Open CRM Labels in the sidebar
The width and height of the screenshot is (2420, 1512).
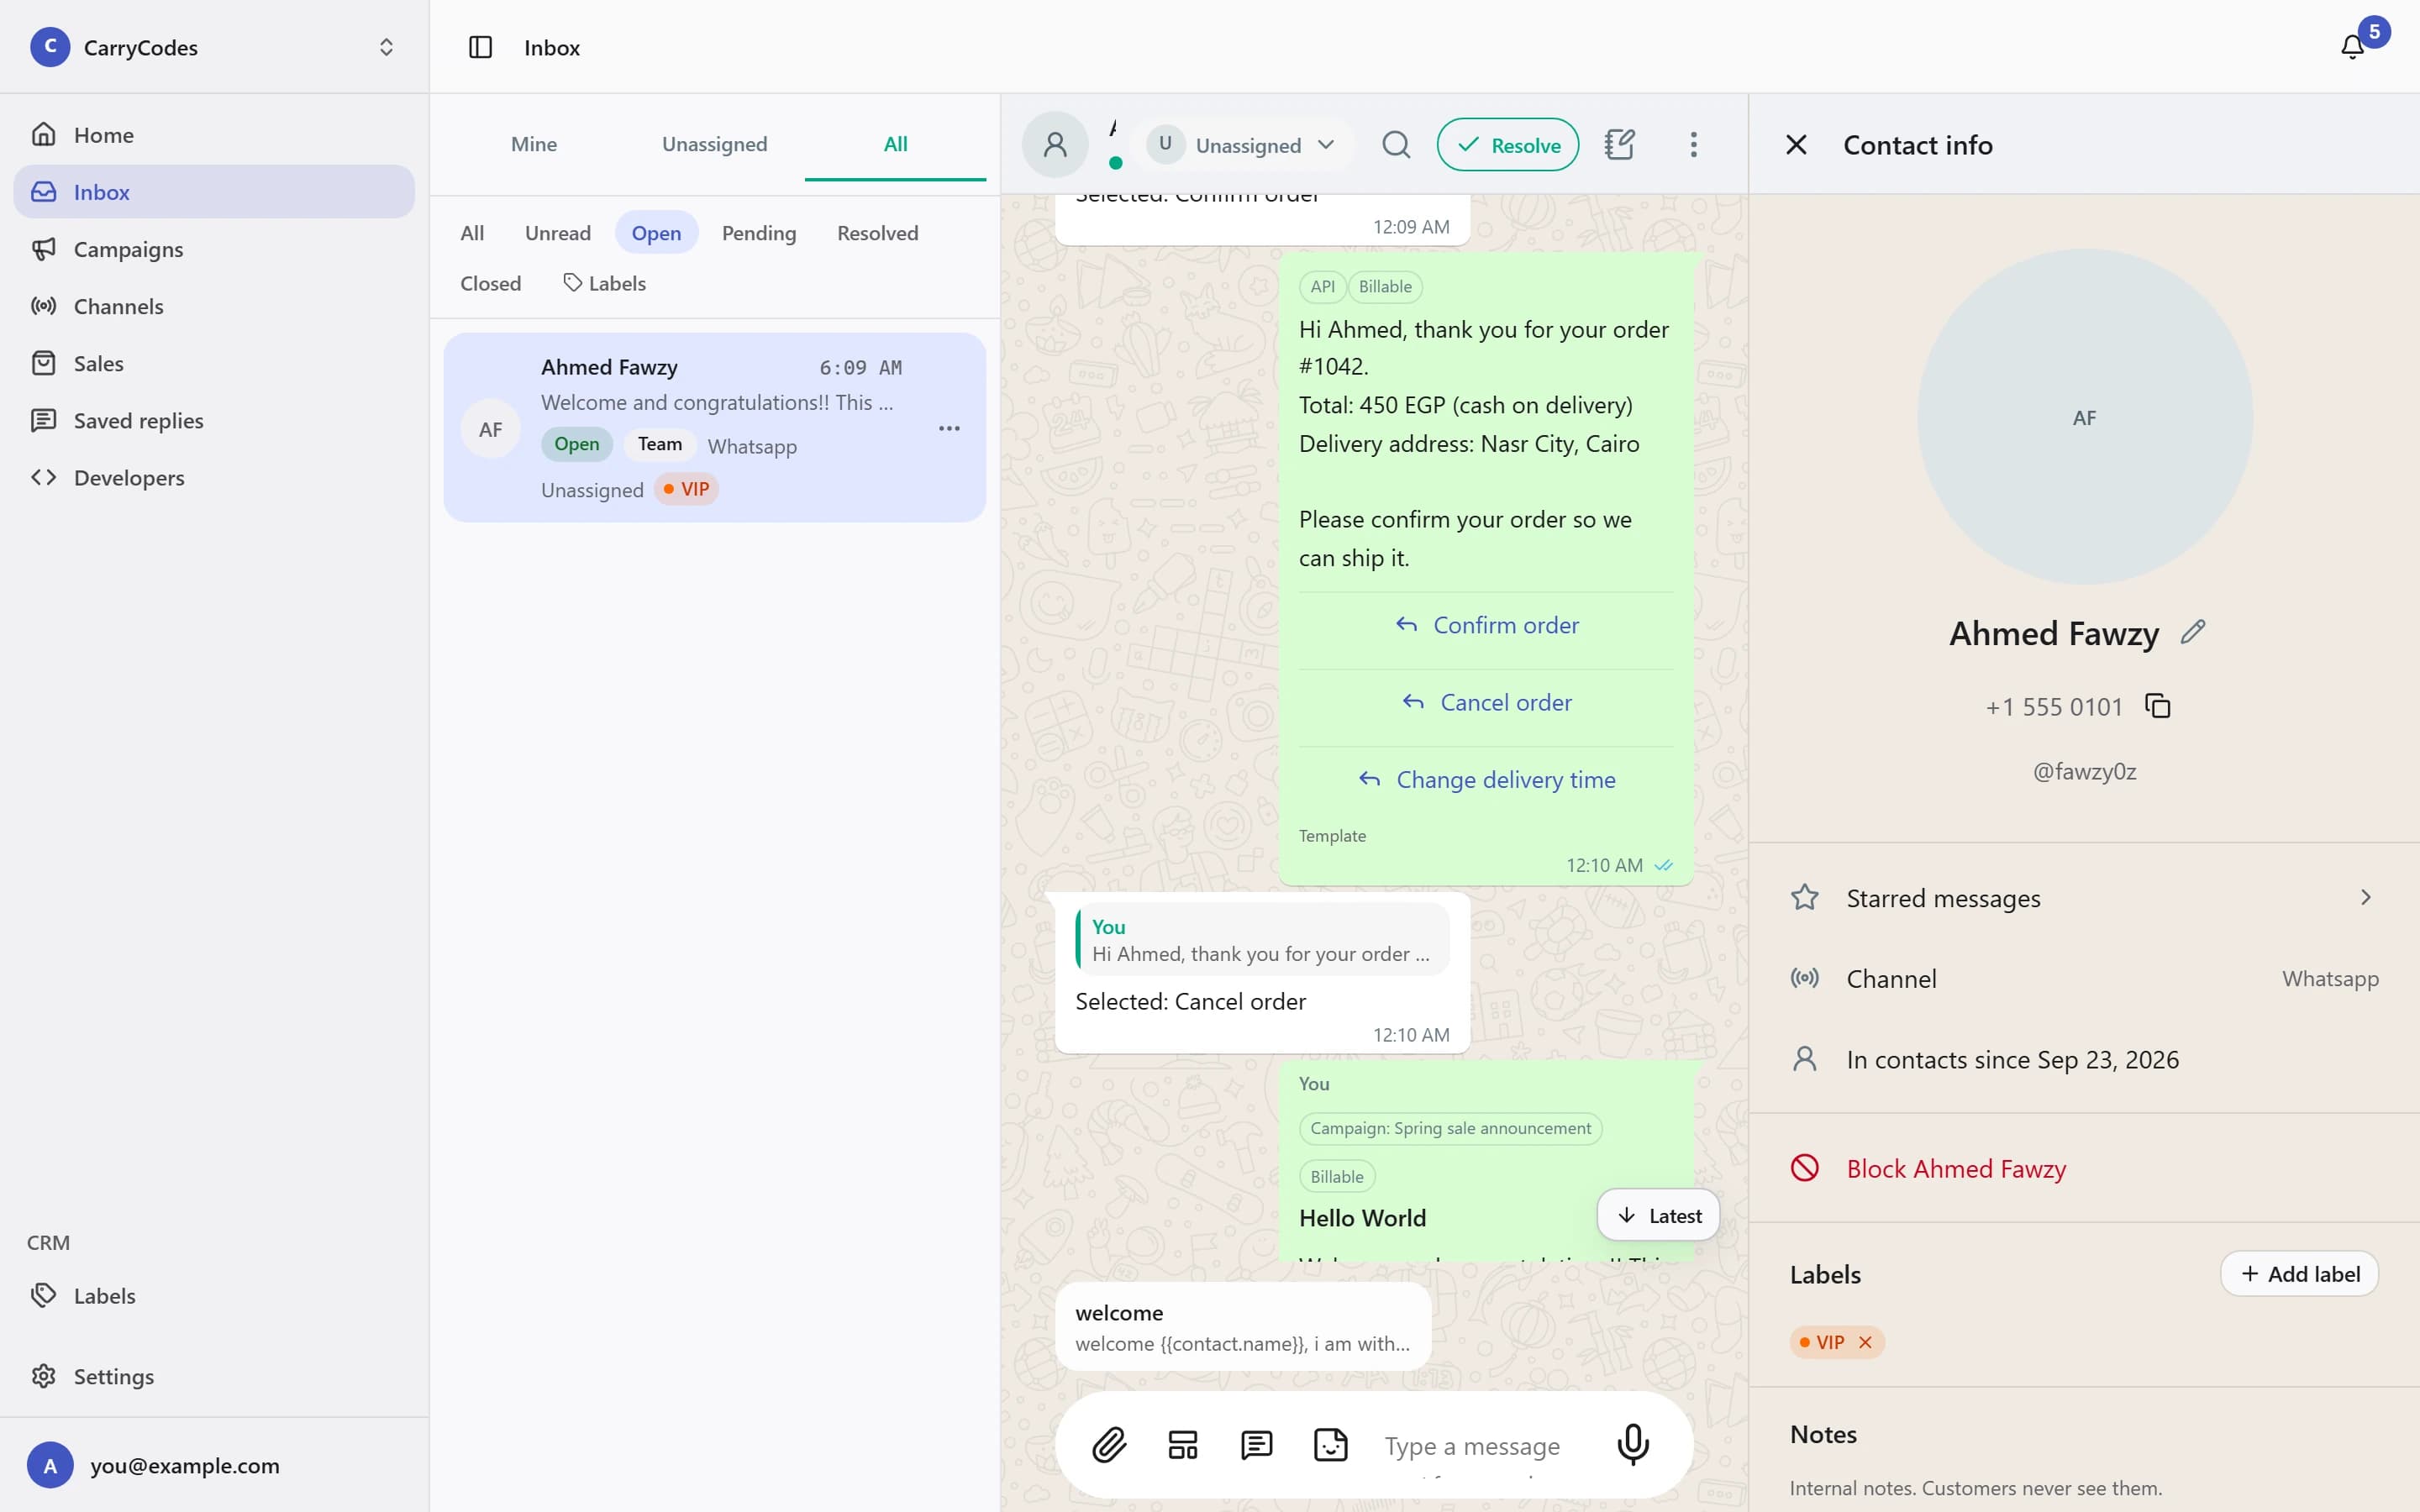coord(214,1295)
